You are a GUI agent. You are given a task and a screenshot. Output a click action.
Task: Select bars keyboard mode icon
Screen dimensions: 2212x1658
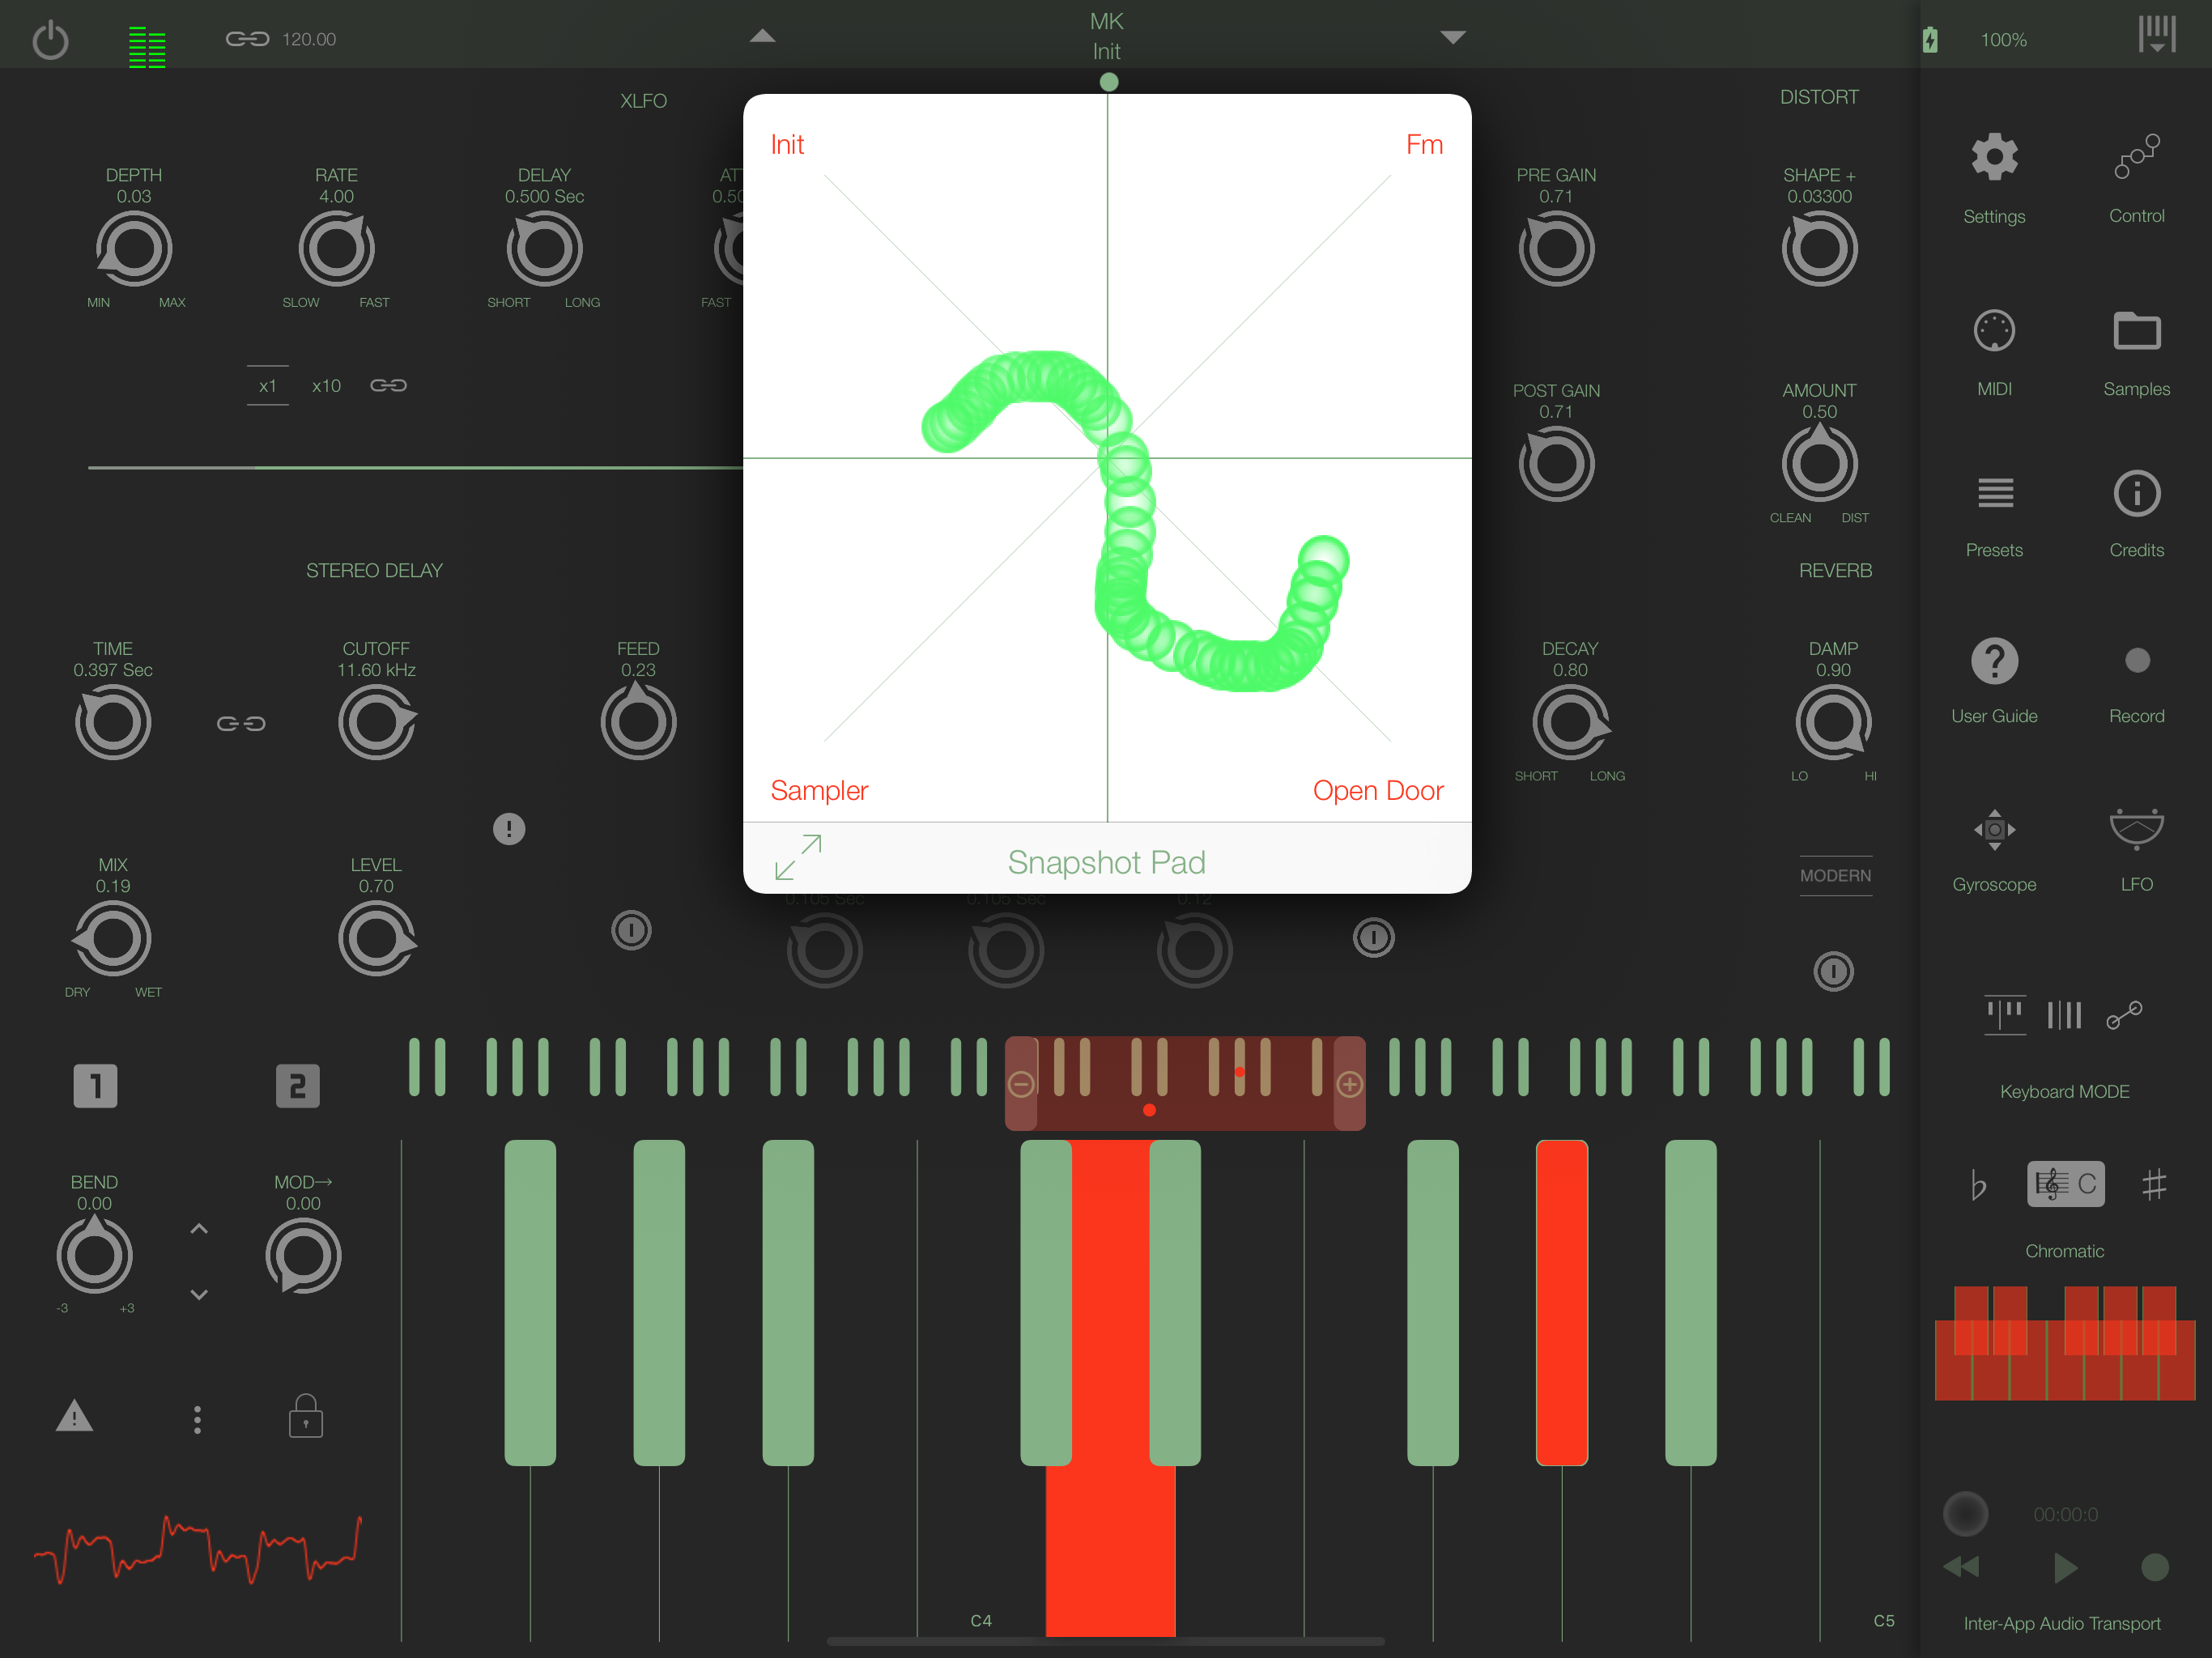[2064, 1015]
